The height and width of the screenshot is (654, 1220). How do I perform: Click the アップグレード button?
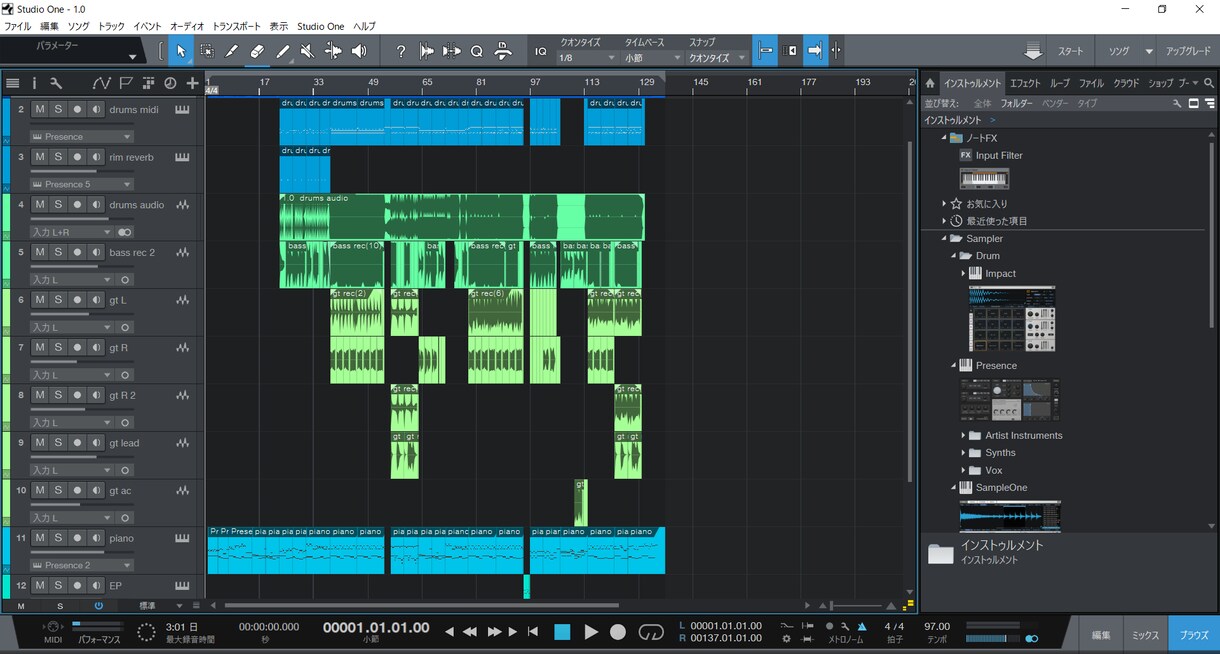point(1187,51)
